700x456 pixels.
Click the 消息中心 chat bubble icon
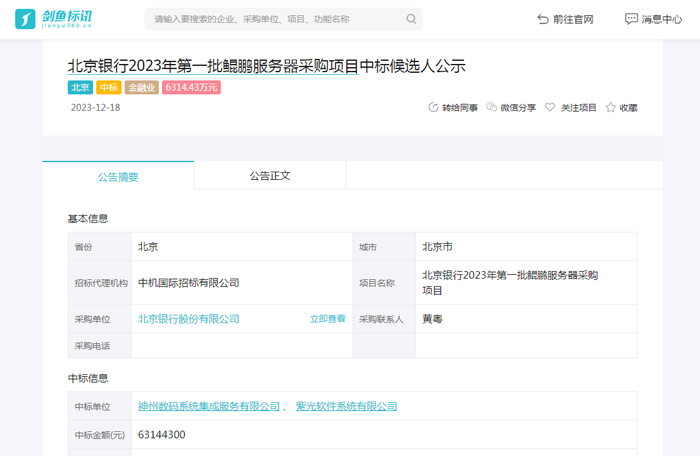(x=631, y=19)
